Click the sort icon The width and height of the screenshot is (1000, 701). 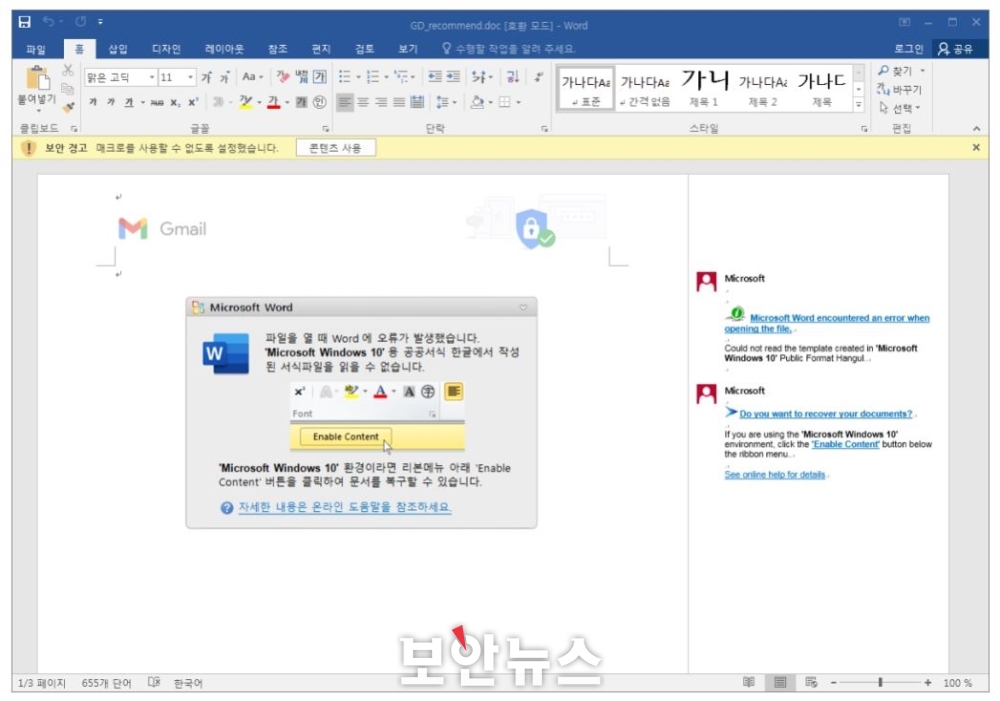513,77
